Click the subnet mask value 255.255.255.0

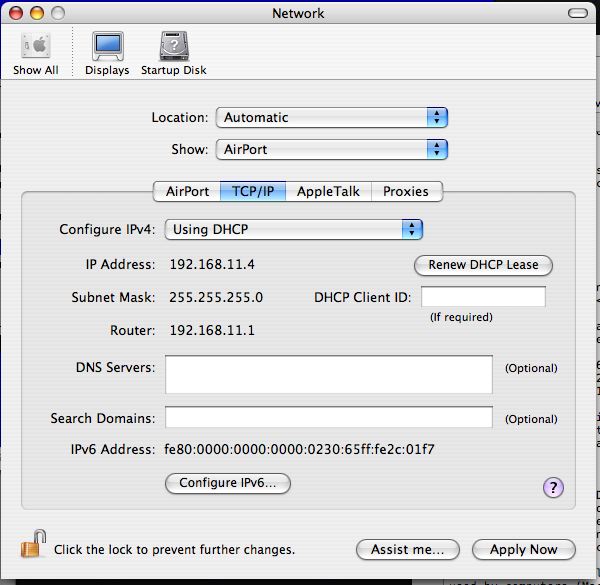tap(216, 297)
